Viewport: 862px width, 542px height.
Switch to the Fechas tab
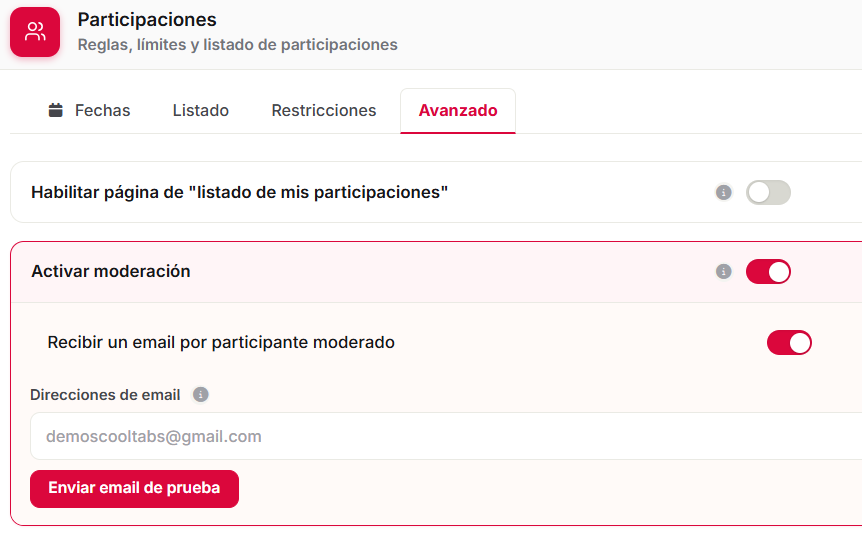coord(90,110)
